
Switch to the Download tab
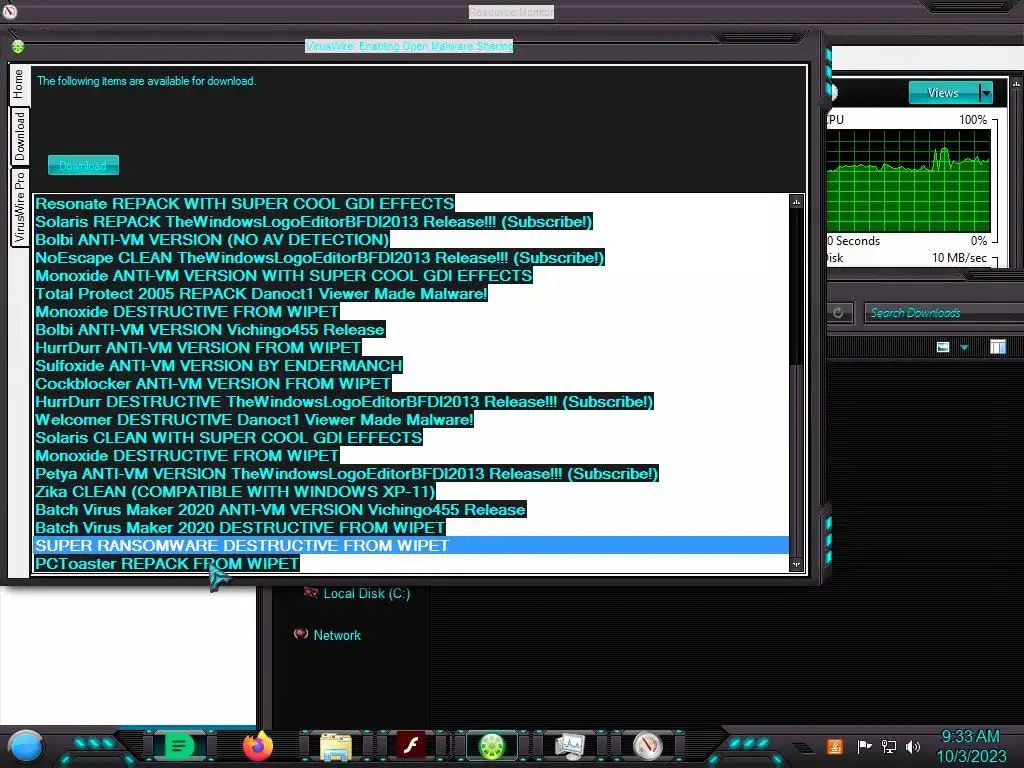click(20, 136)
